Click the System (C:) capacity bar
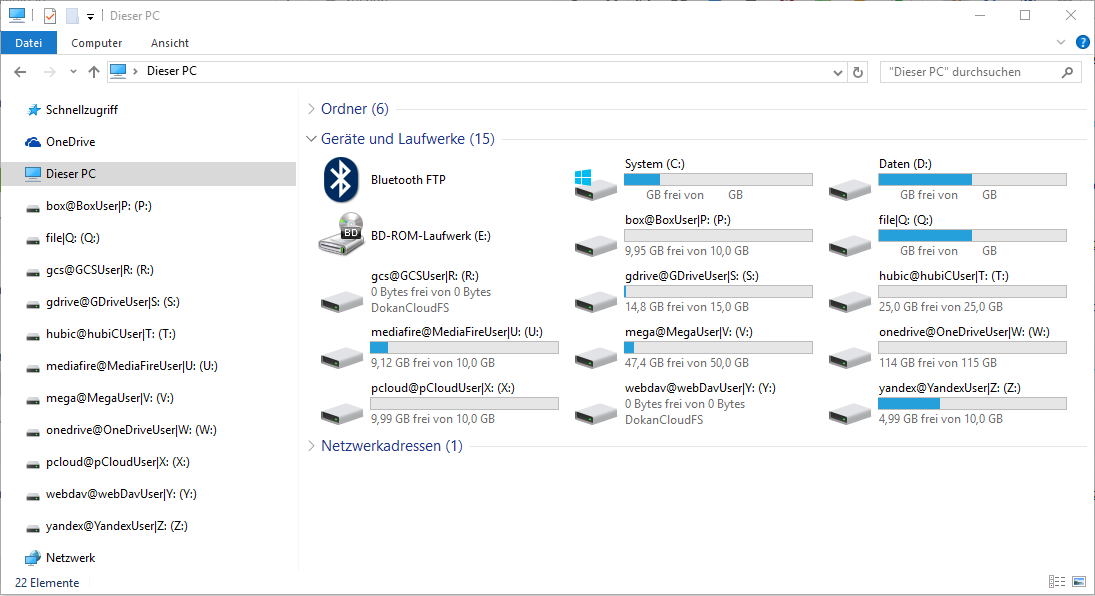Viewport: 1095px width, 596px height. [719, 180]
